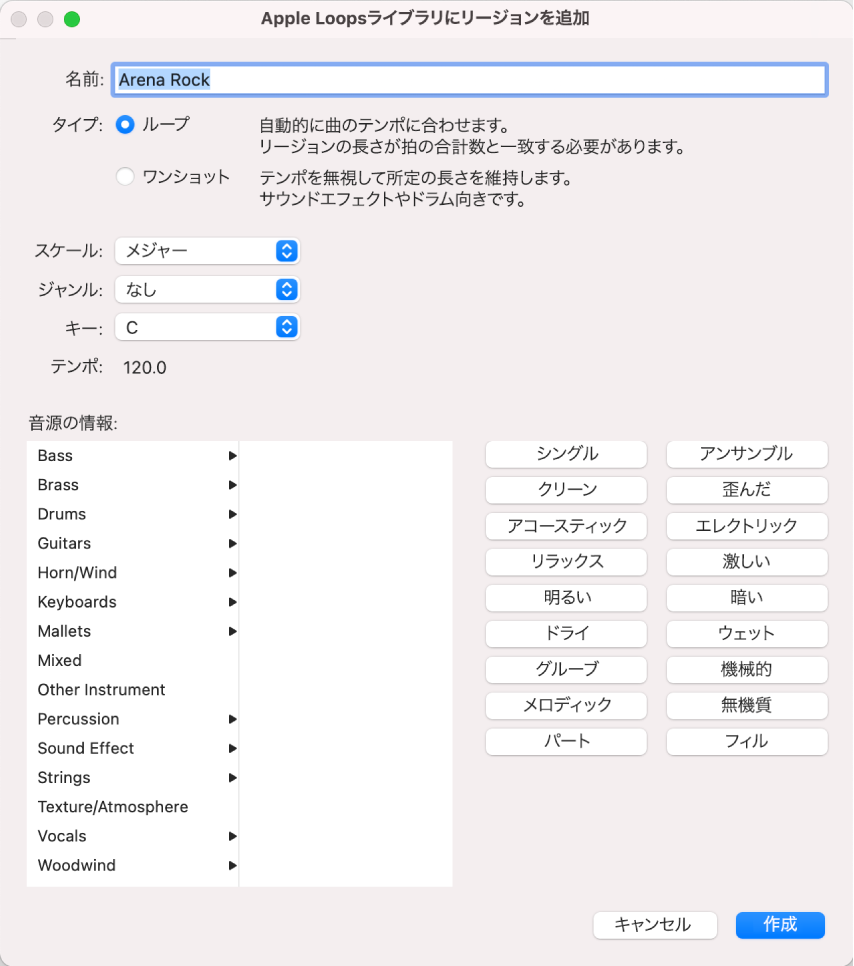This screenshot has width=854, height=966.
Task: Toggle the 激しい descriptor button
Action: click(747, 561)
